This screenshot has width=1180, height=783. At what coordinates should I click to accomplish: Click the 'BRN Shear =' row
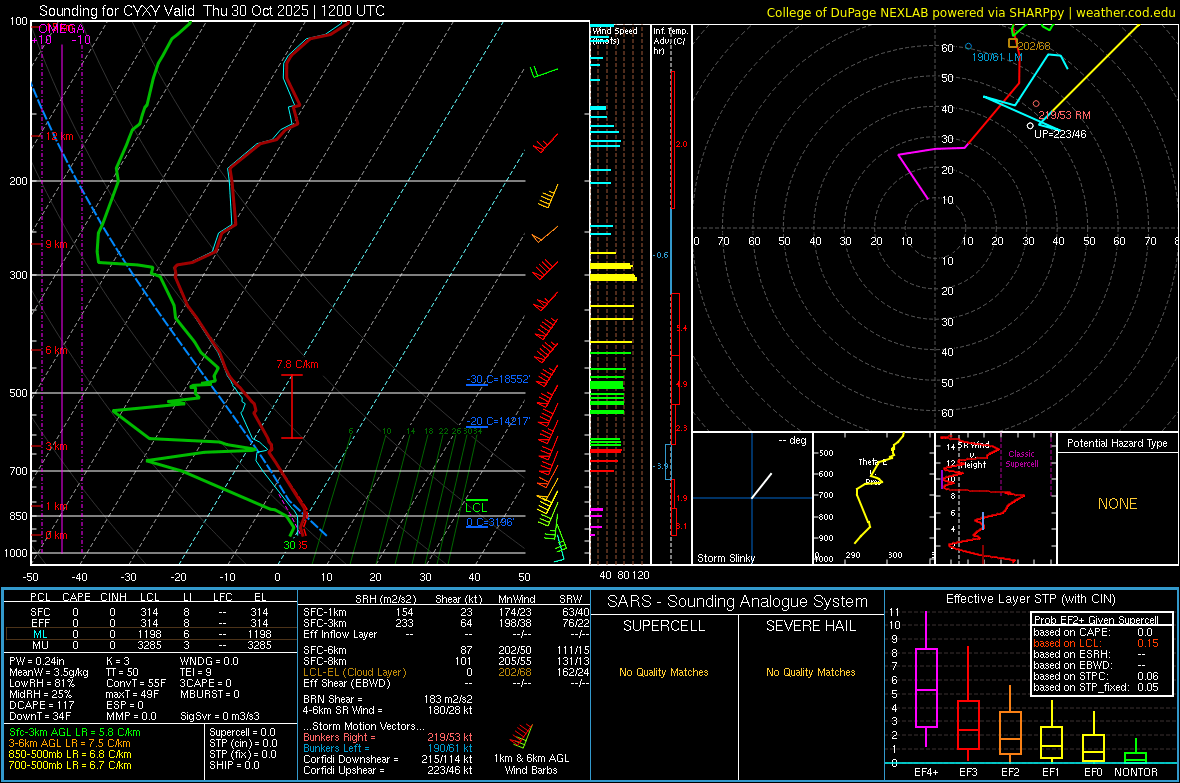(x=388, y=699)
